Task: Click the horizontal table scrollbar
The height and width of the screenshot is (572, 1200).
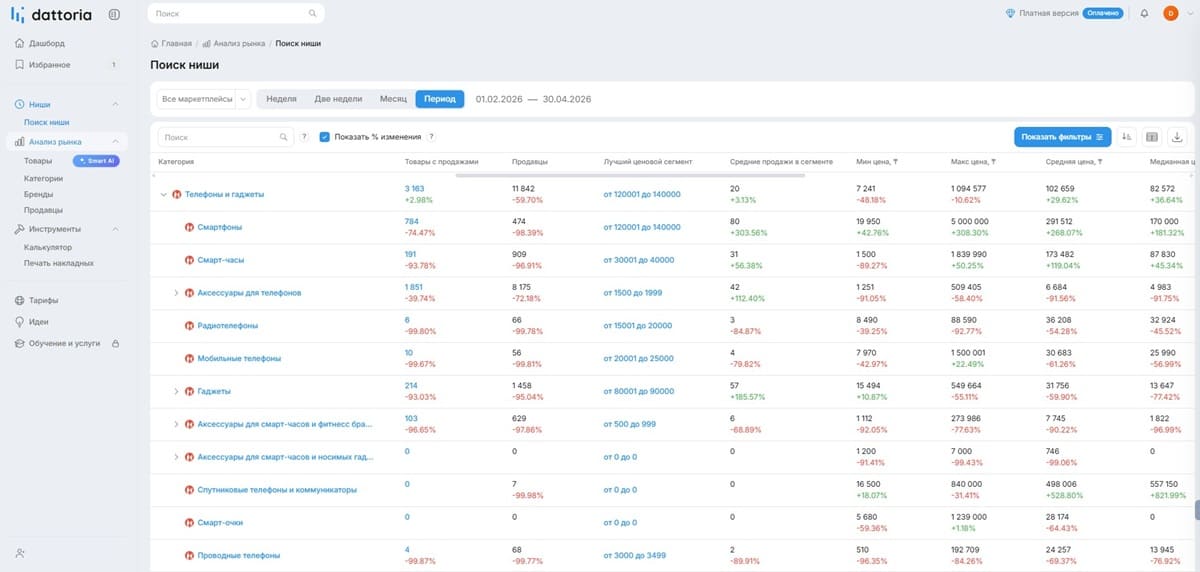Action: point(630,176)
